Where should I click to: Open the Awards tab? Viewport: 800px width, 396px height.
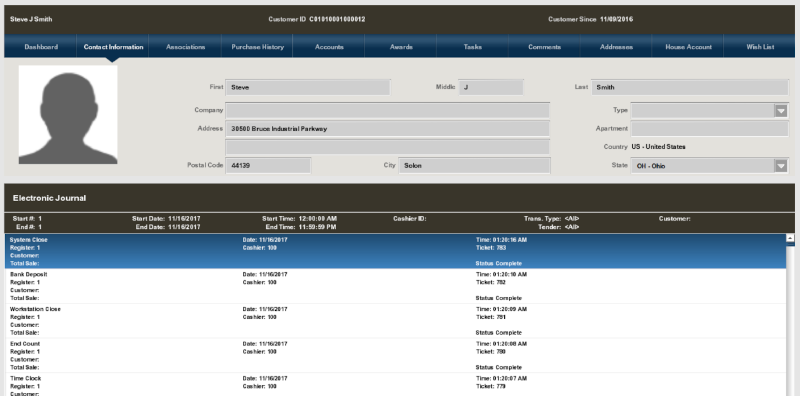[x=401, y=46]
